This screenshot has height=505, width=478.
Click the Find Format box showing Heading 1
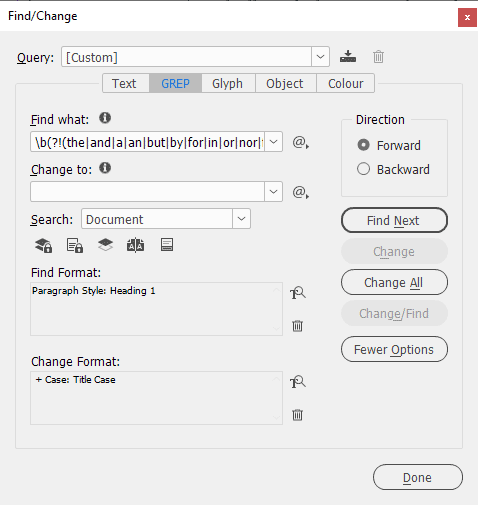coord(156,309)
